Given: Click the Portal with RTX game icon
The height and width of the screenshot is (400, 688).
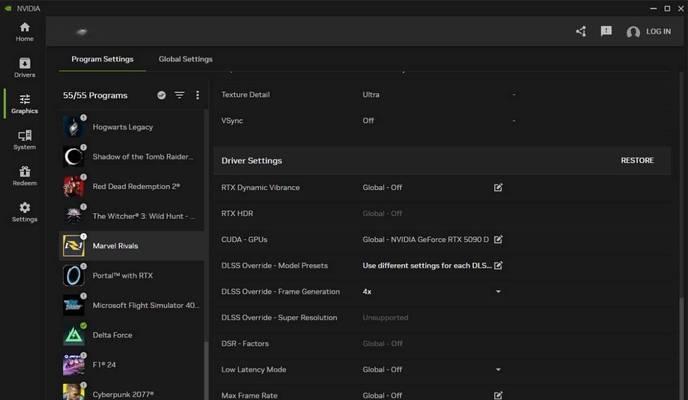Looking at the screenshot, I should (74, 275).
